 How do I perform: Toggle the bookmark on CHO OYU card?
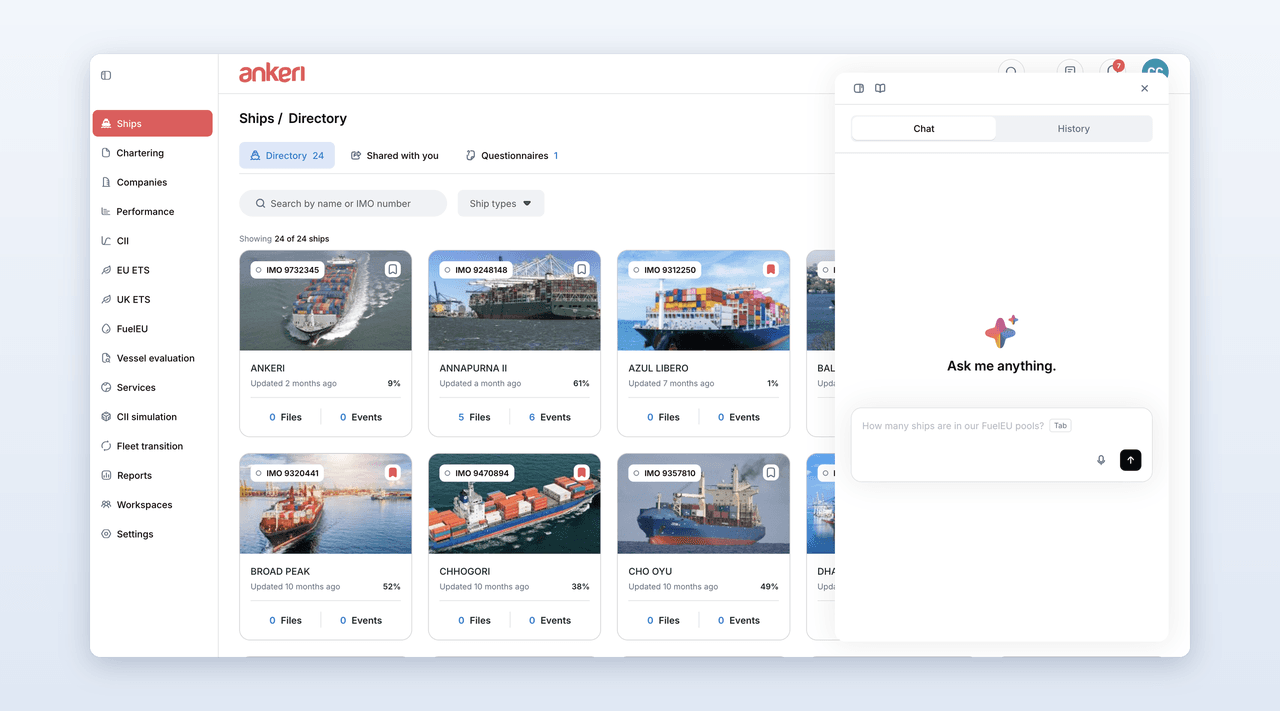[x=771, y=472]
